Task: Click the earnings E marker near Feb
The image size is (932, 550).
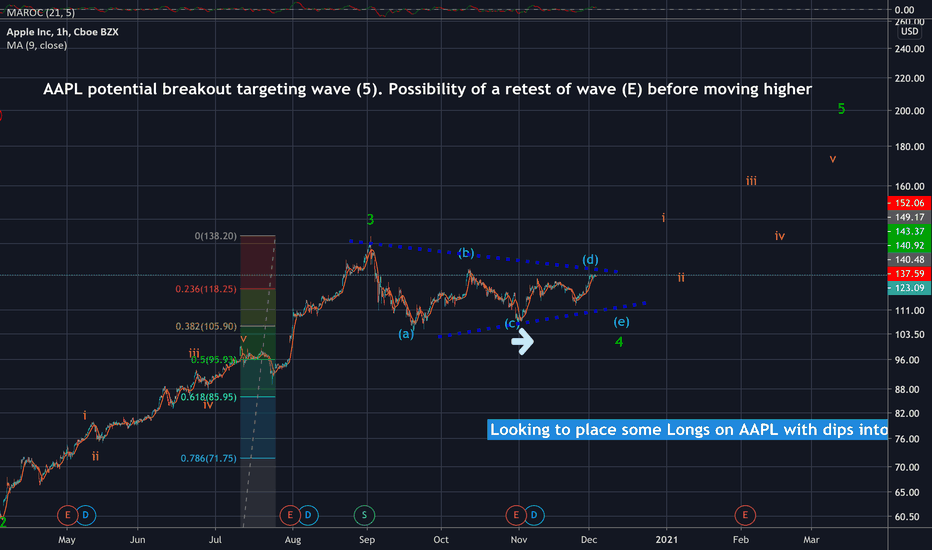Action: (x=745, y=515)
